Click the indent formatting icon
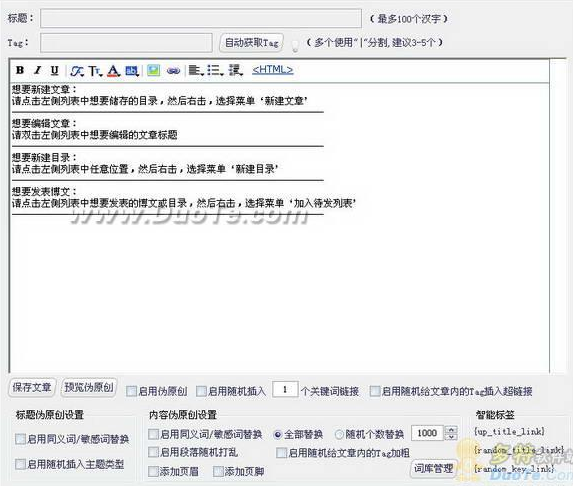 [235, 70]
